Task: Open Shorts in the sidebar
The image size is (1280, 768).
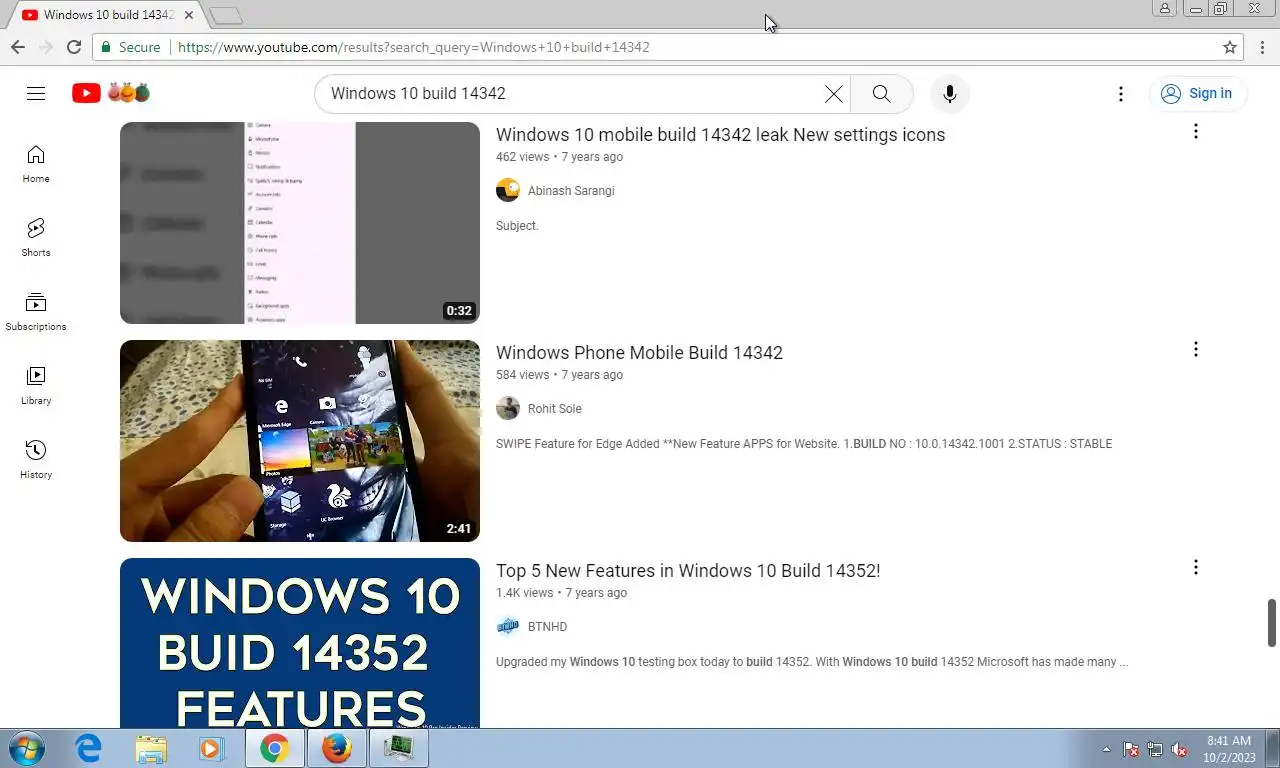Action: point(36,238)
